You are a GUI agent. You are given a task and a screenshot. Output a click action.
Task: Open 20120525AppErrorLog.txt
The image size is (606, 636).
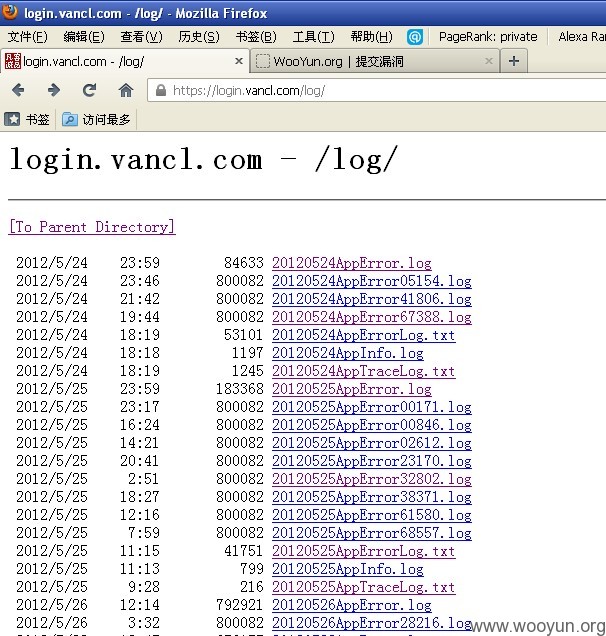363,551
